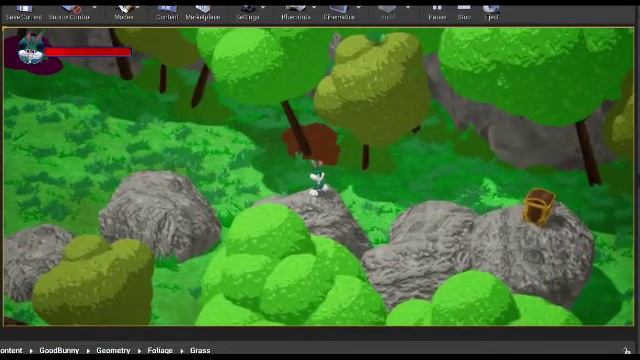Click the Save Current toolbar button
This screenshot has height=360, width=640.
[24, 13]
